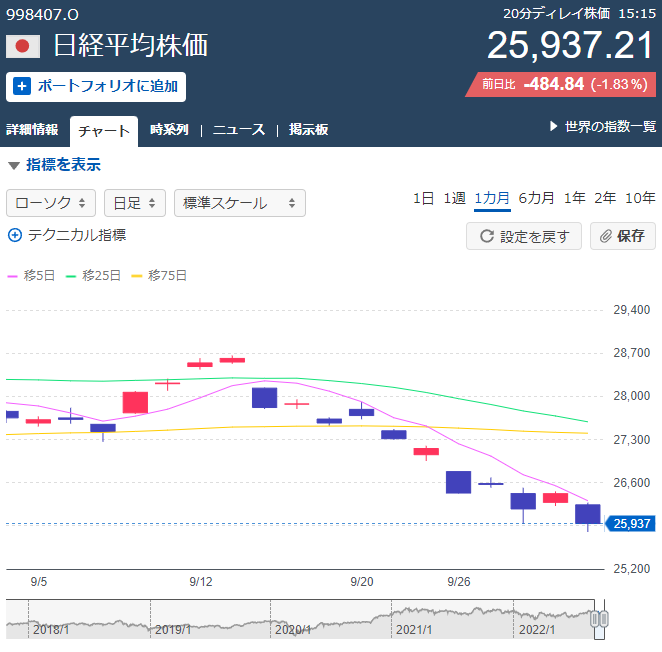The width and height of the screenshot is (662, 652).
Task: Select the 6カ月 time range
Action: 536,198
